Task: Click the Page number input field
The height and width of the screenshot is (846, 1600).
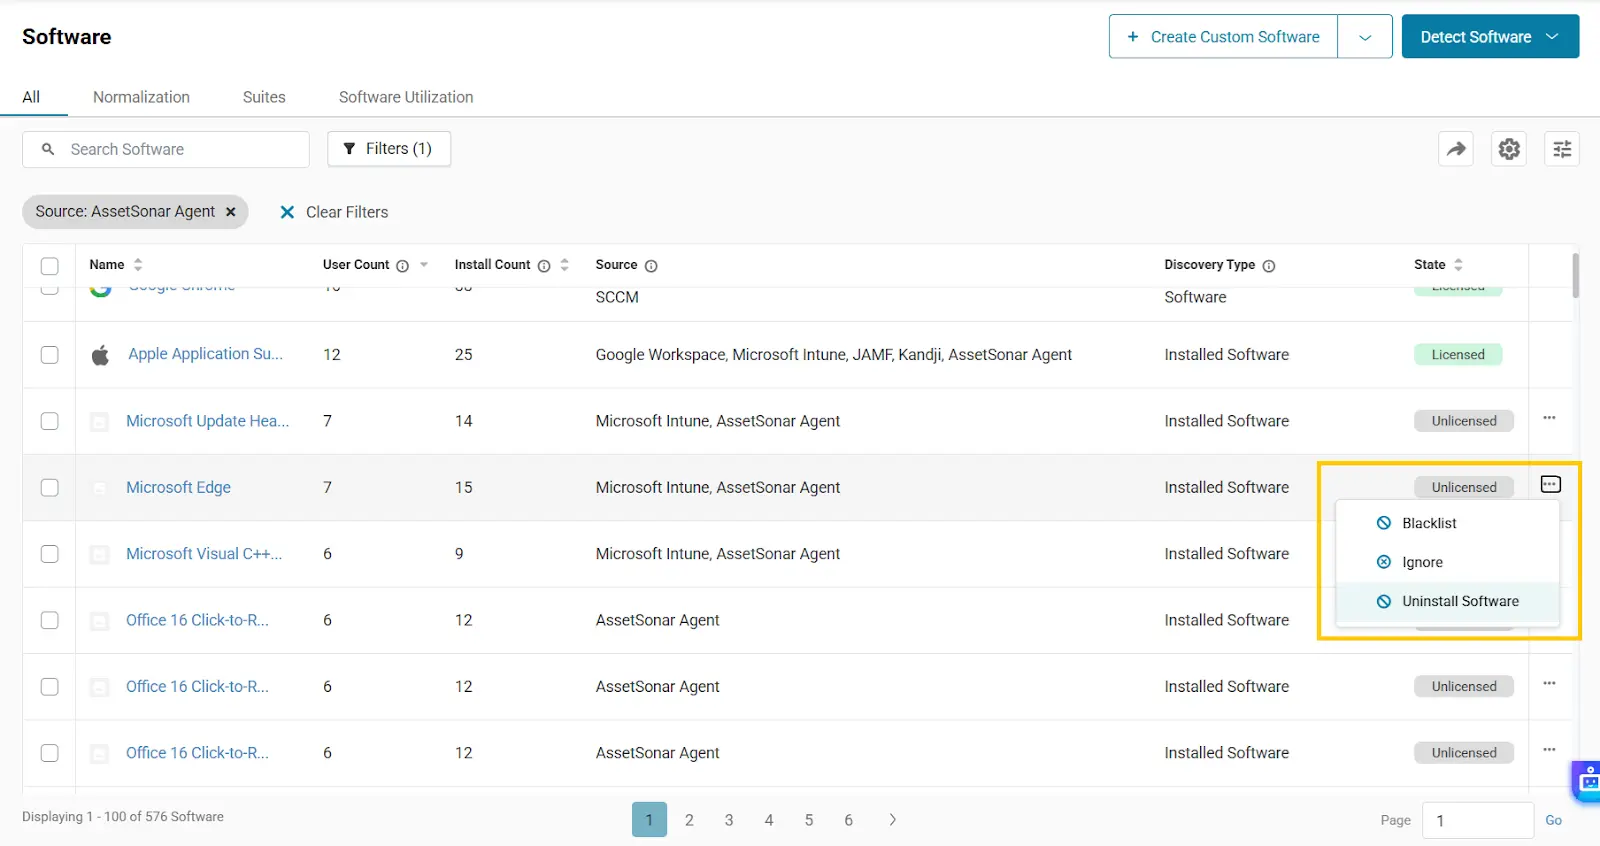Action: pos(1478,820)
